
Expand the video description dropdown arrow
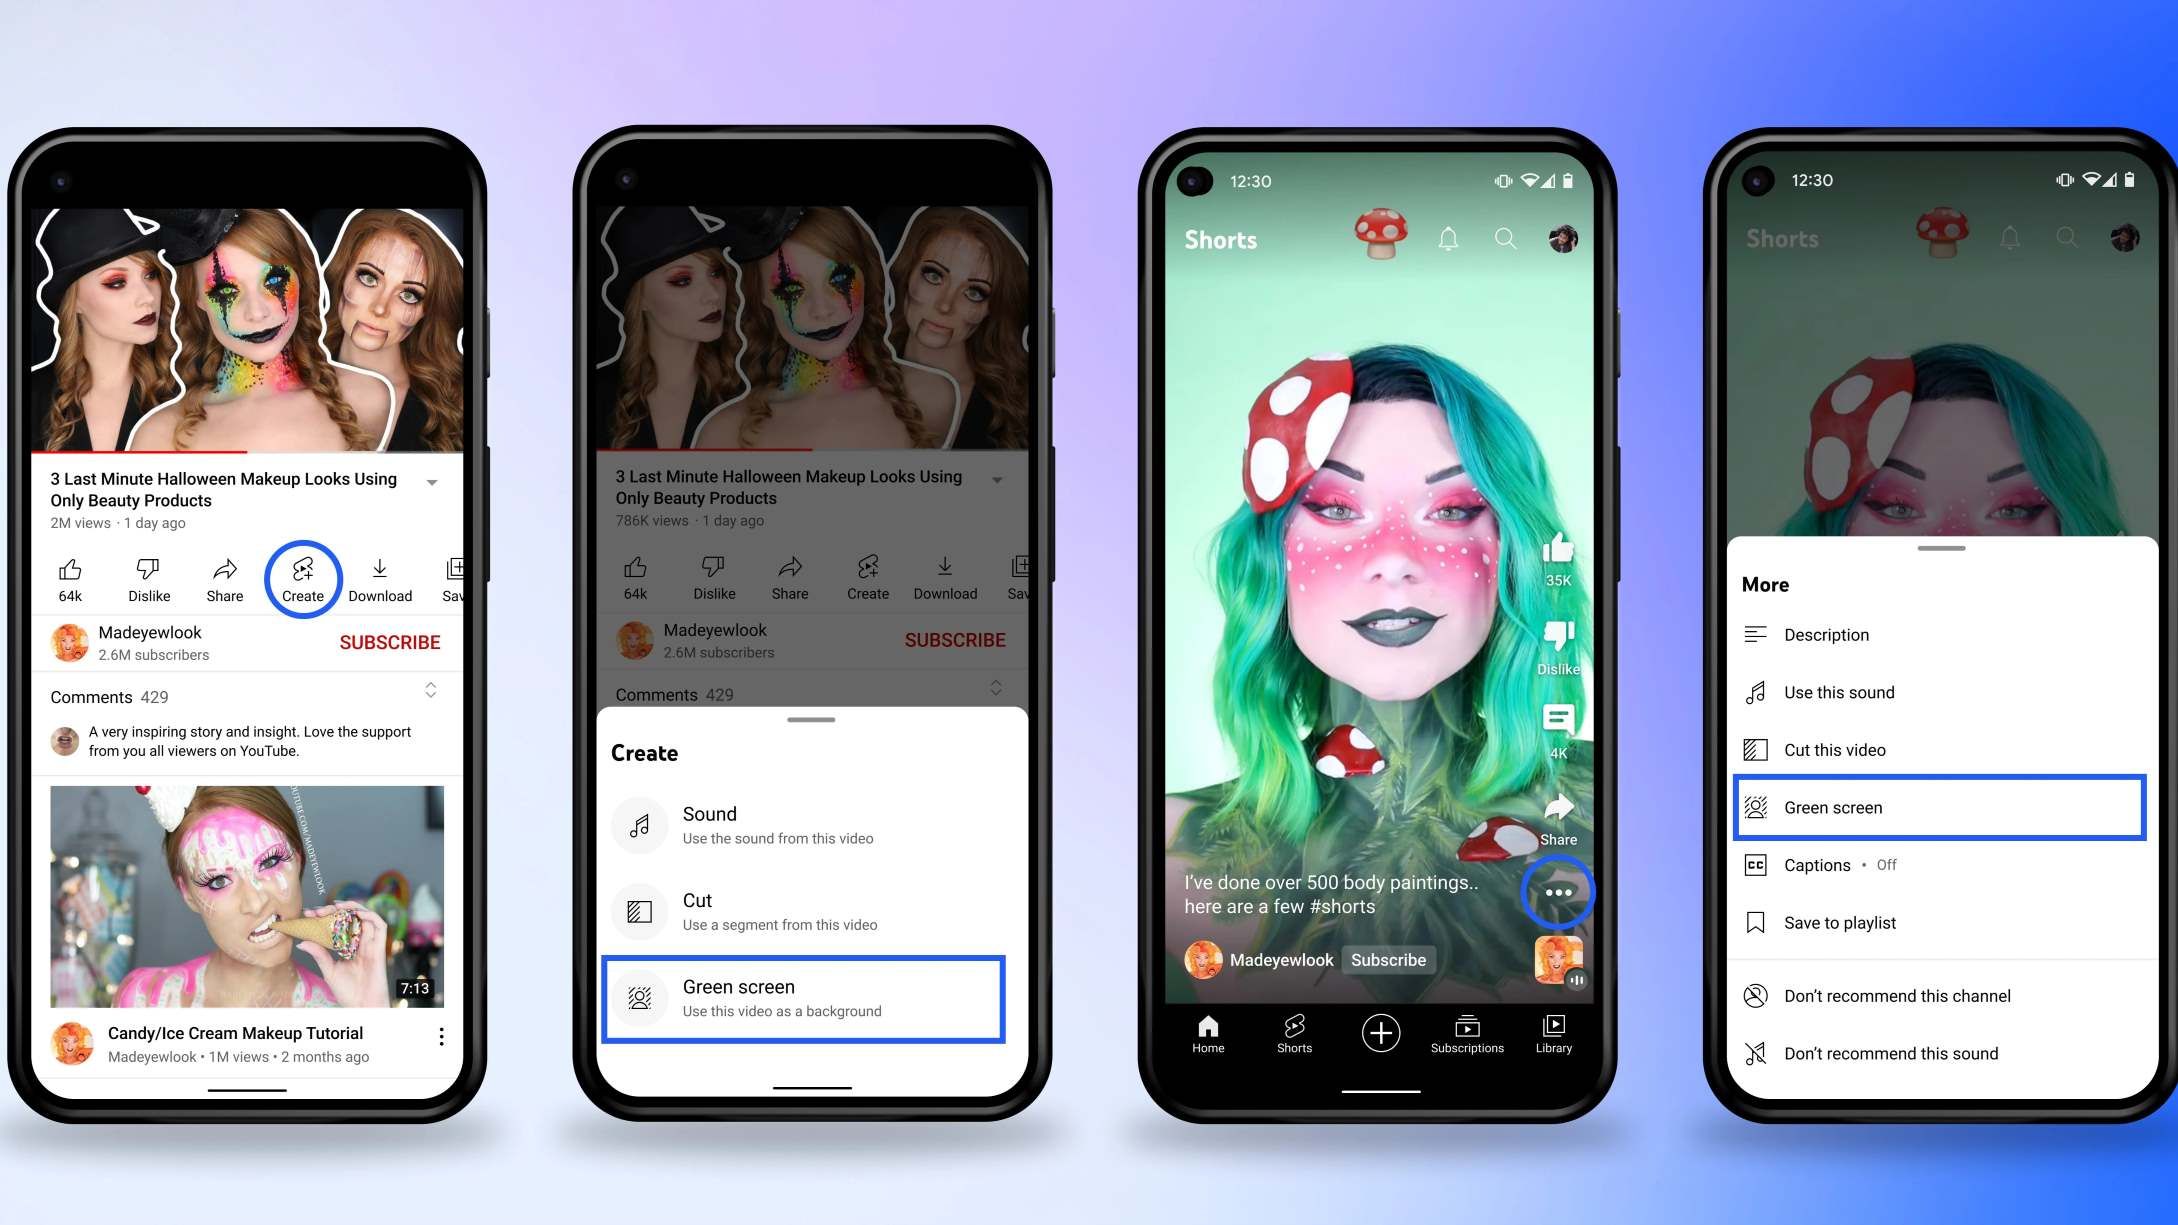click(432, 482)
